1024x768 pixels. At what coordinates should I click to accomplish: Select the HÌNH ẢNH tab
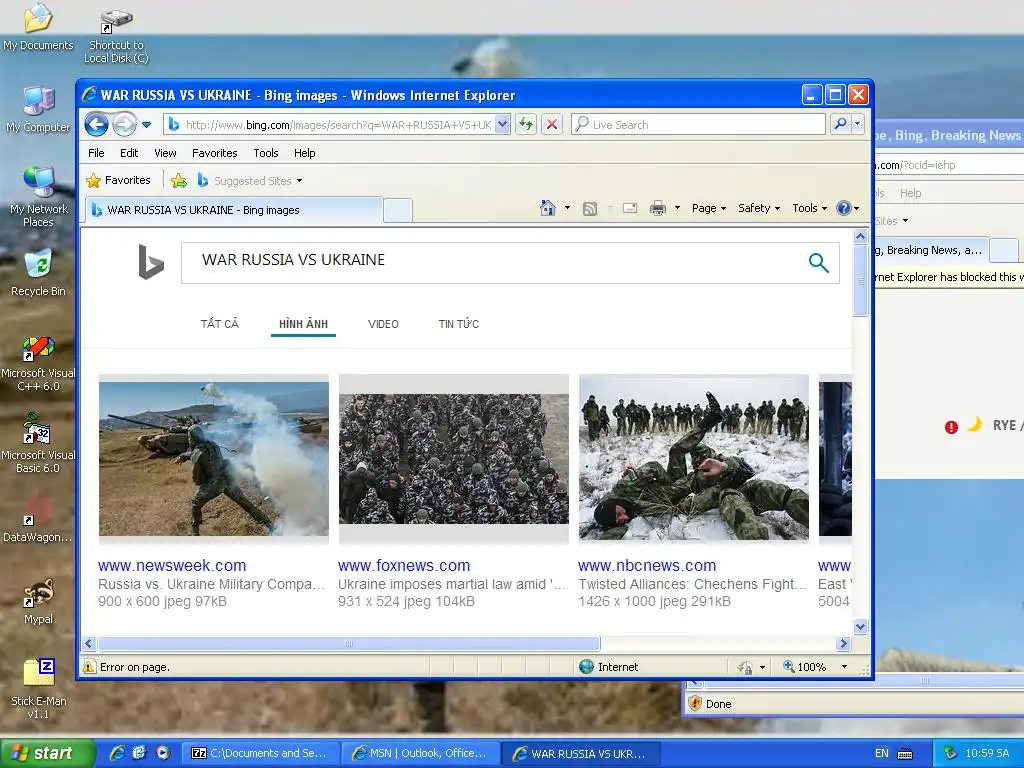click(303, 324)
